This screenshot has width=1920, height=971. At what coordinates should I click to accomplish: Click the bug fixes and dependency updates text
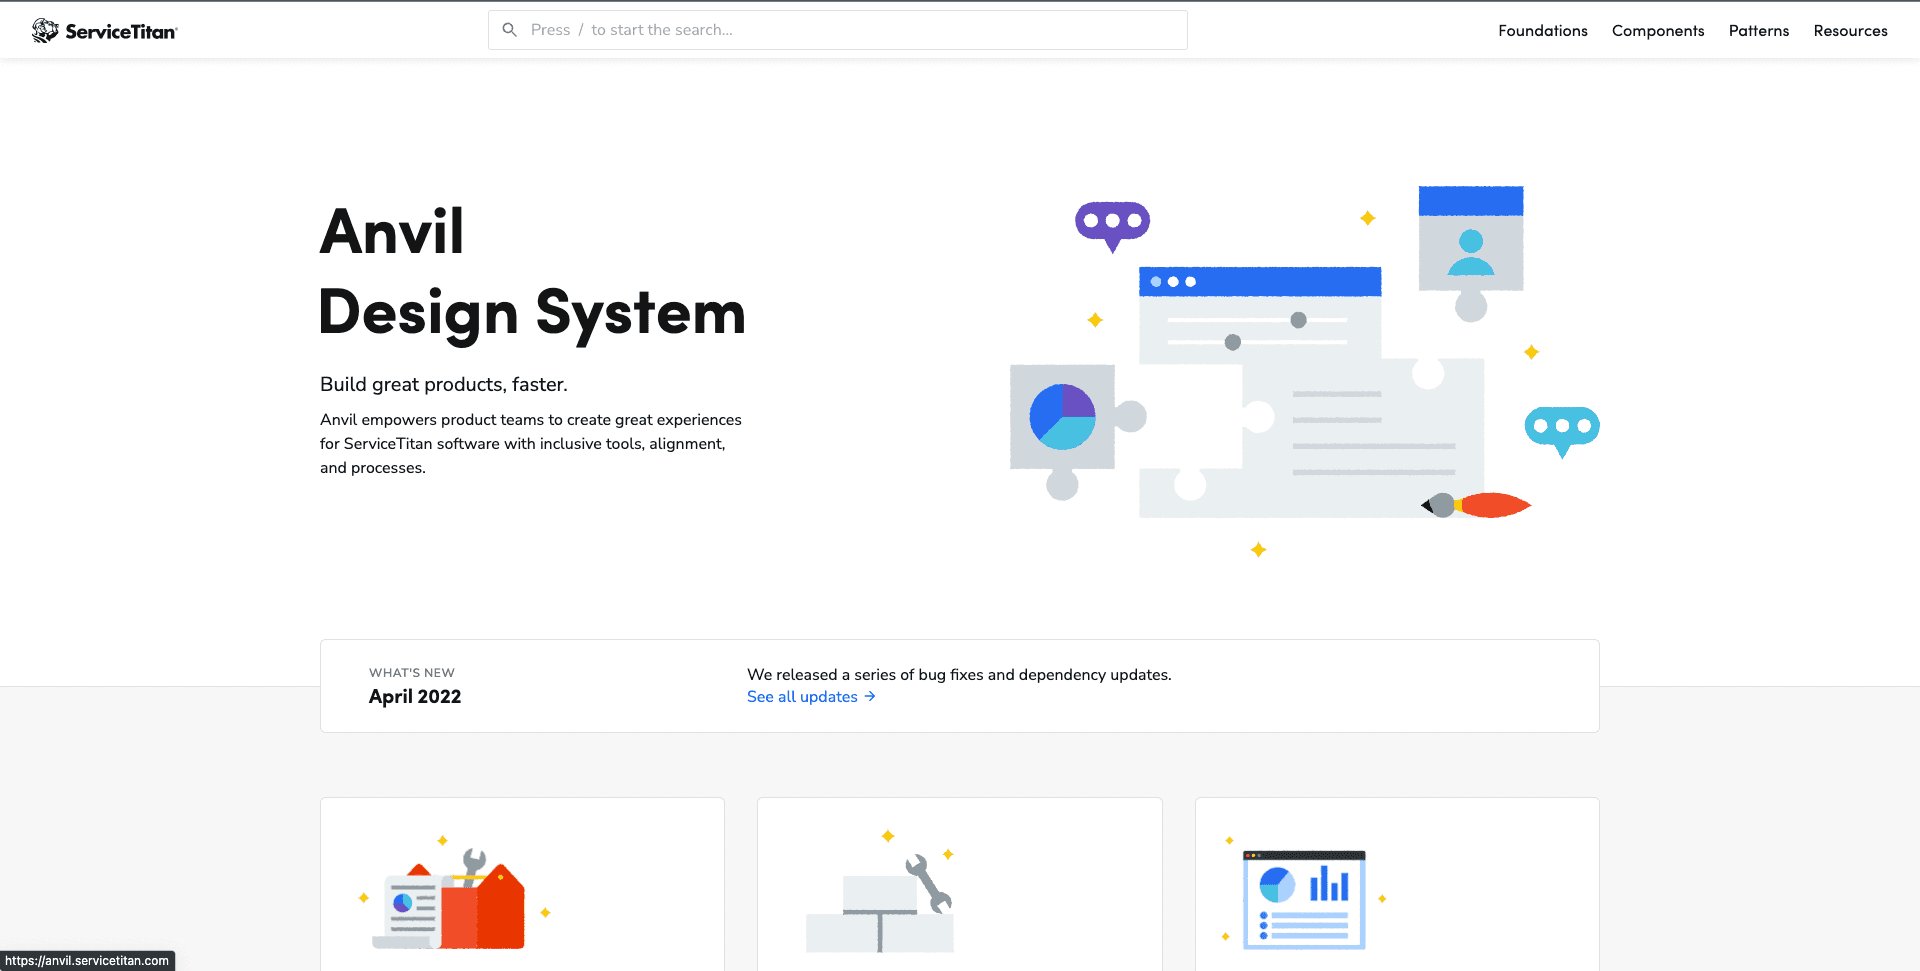click(x=959, y=675)
